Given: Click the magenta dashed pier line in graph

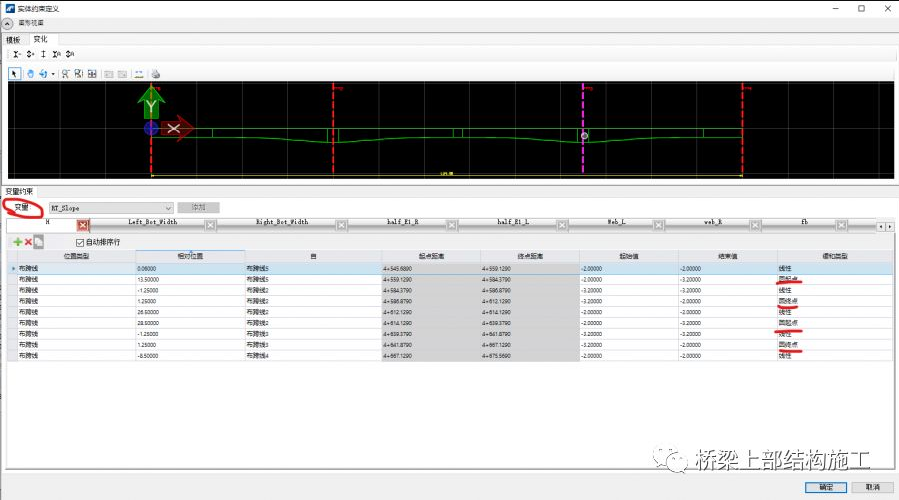Looking at the screenshot, I should pyautogui.click(x=583, y=129).
